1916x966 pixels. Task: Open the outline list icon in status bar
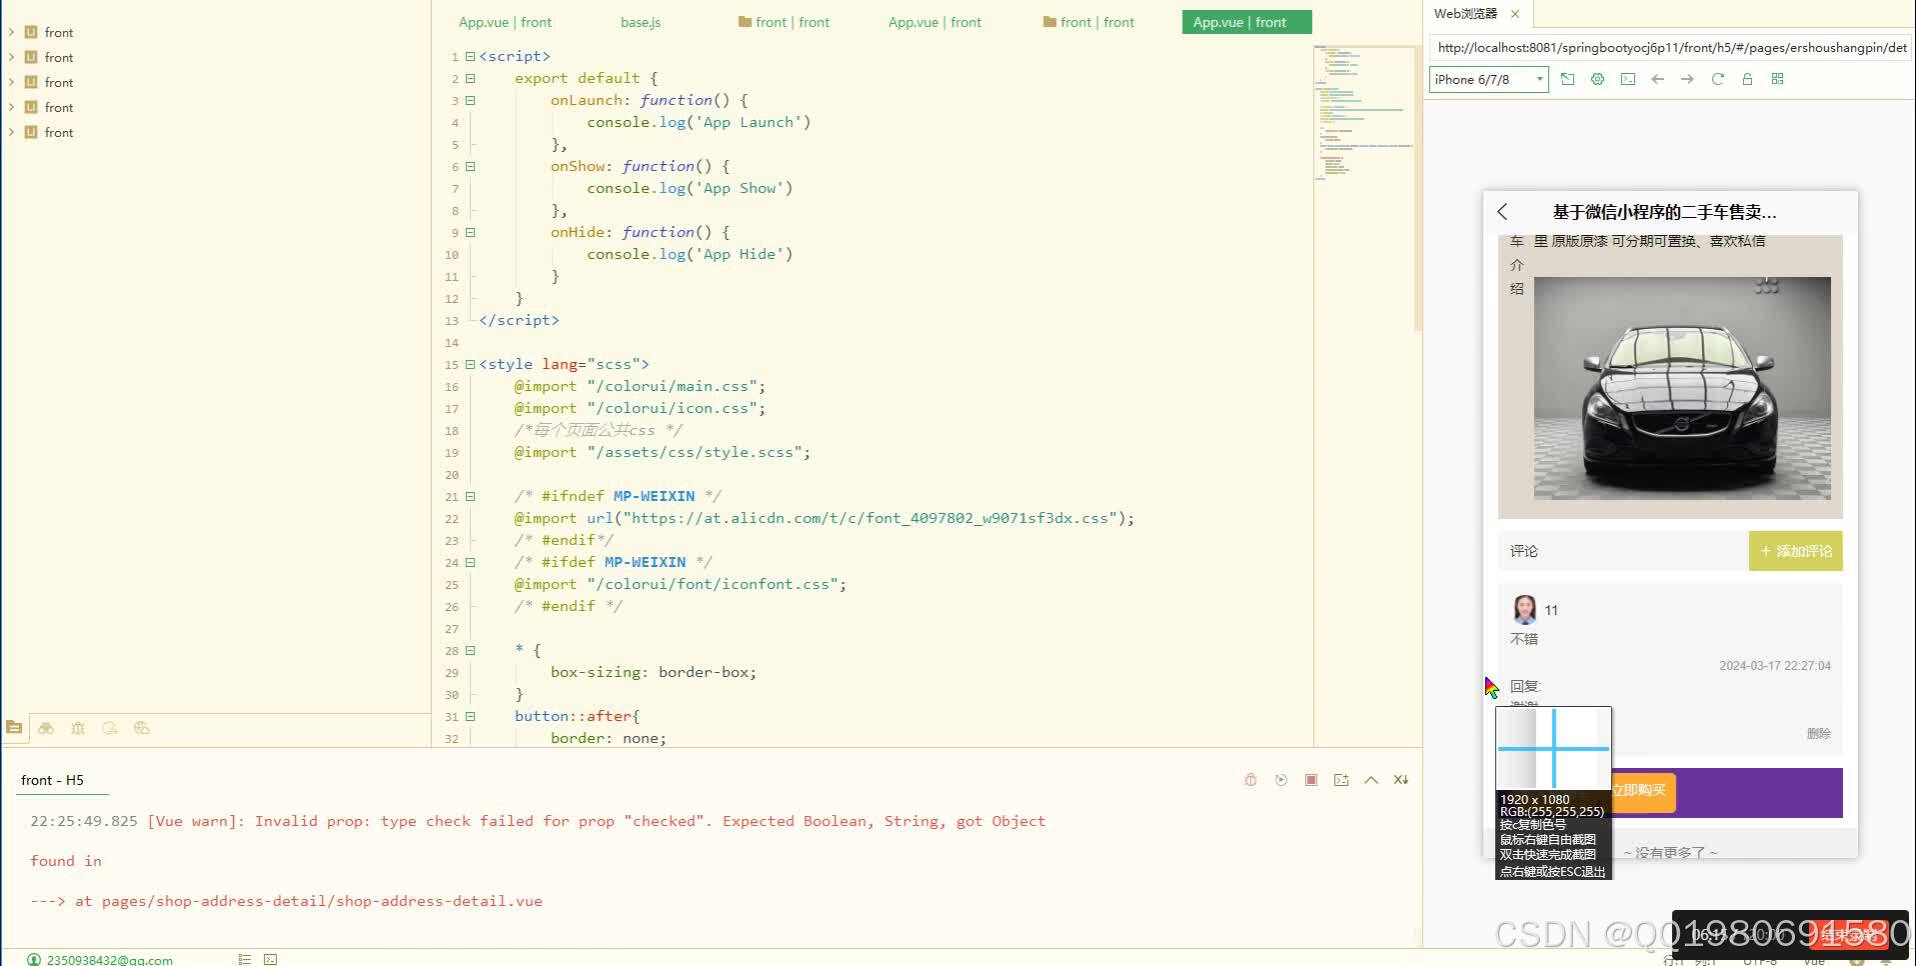(244, 959)
